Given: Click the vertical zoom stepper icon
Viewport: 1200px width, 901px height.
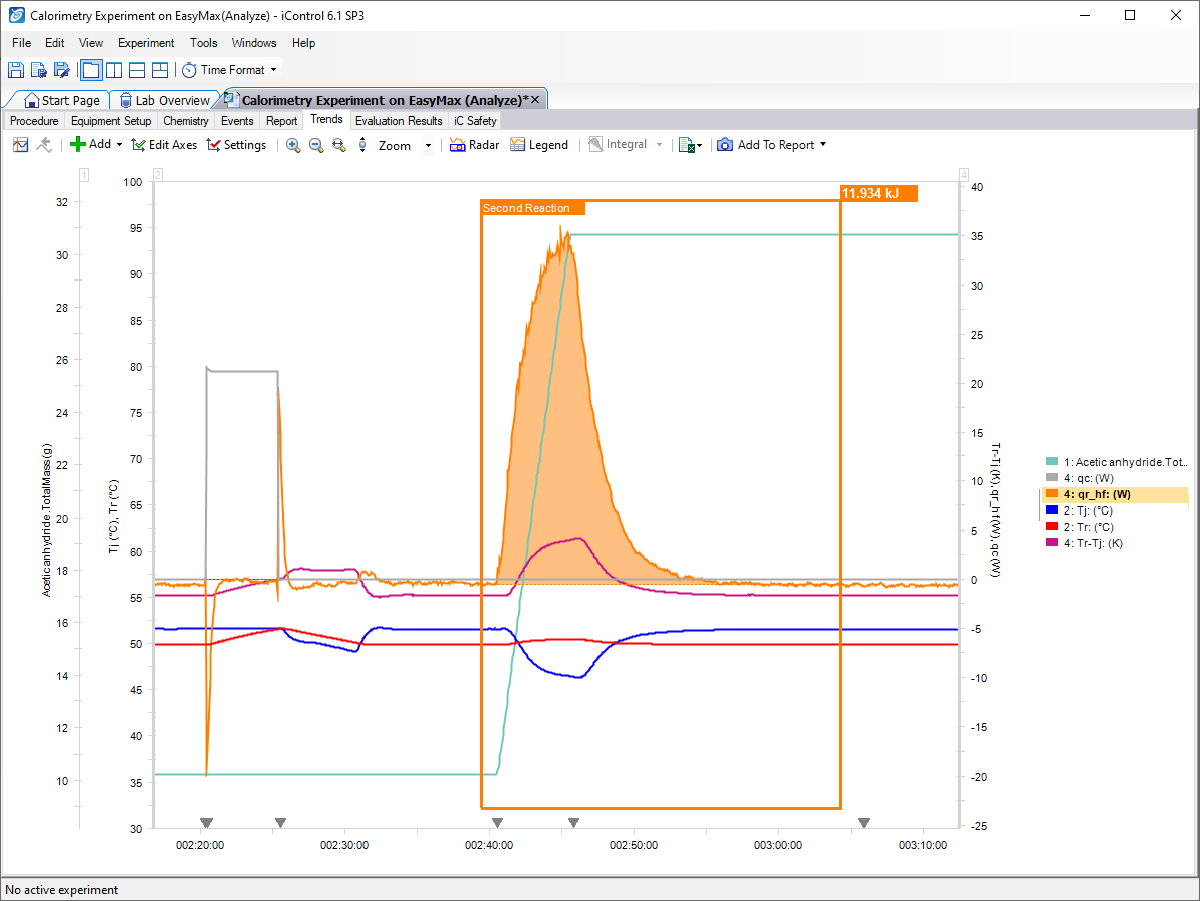Looking at the screenshot, I should point(362,145).
